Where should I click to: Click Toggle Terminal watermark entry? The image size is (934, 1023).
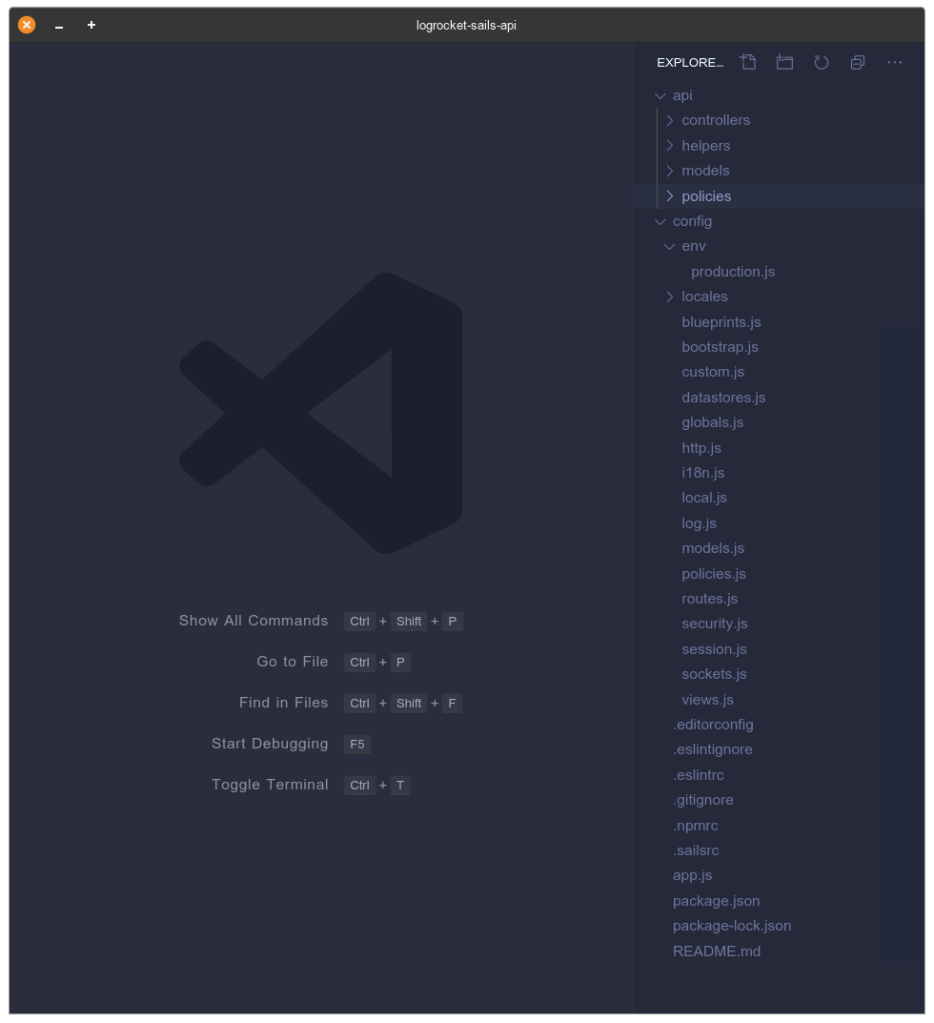[x=268, y=784]
